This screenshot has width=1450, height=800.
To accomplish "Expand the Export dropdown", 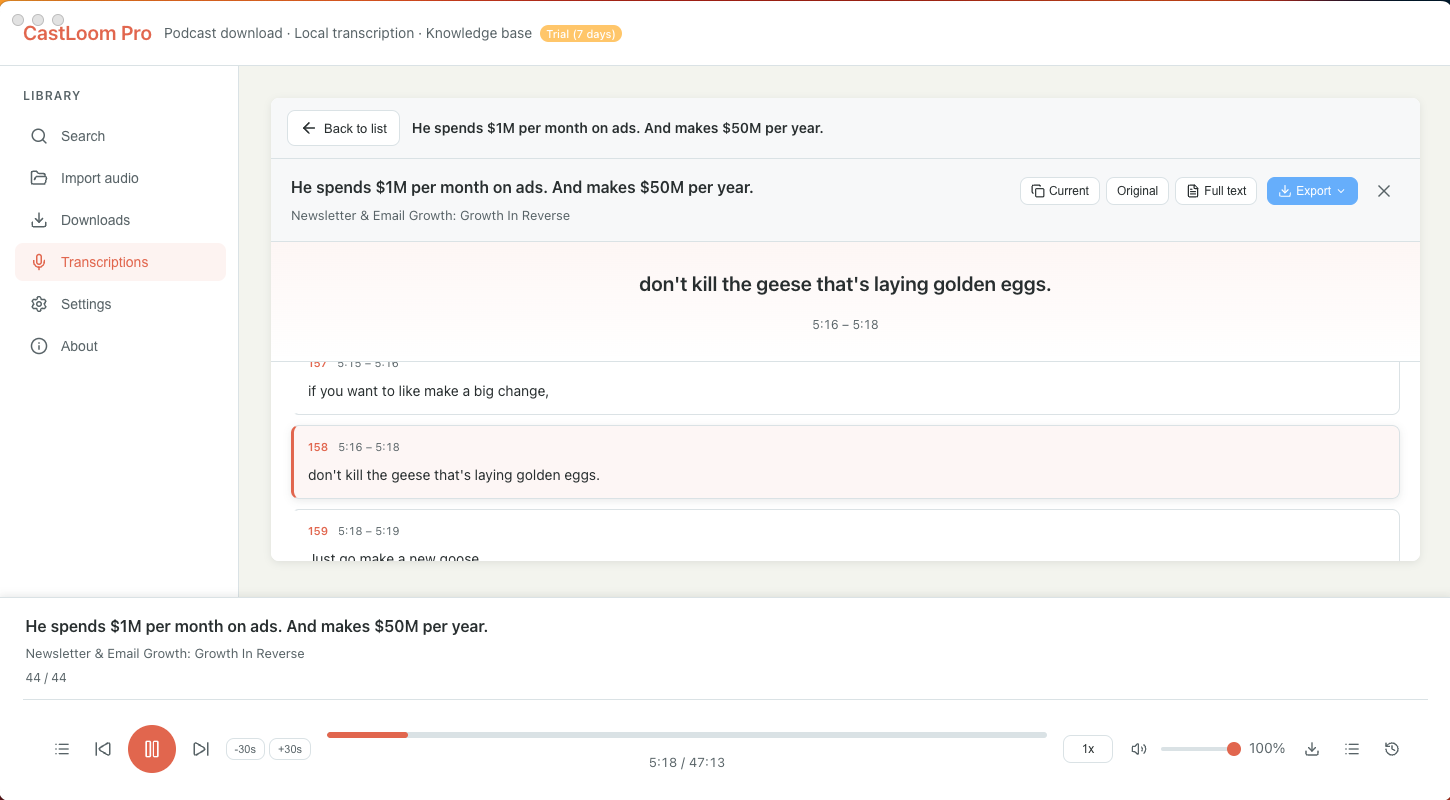I will (1312, 191).
